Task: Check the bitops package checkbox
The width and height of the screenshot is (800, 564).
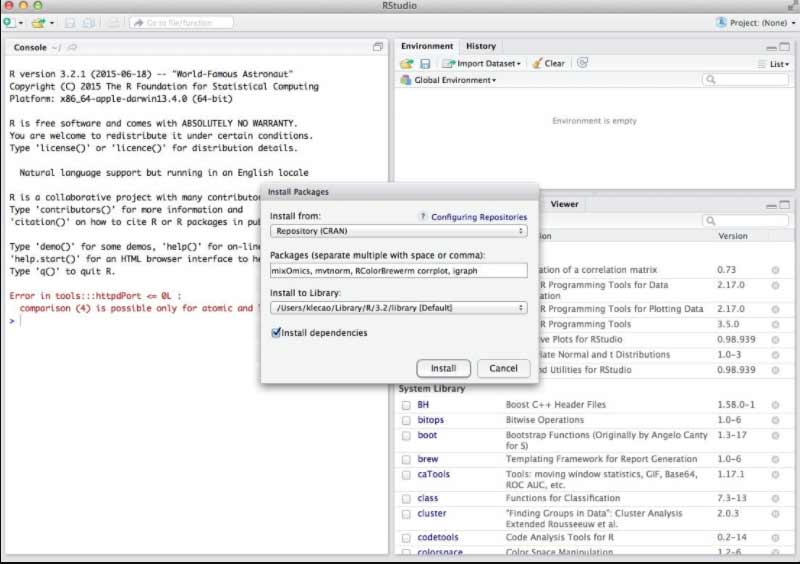Action: click(406, 421)
